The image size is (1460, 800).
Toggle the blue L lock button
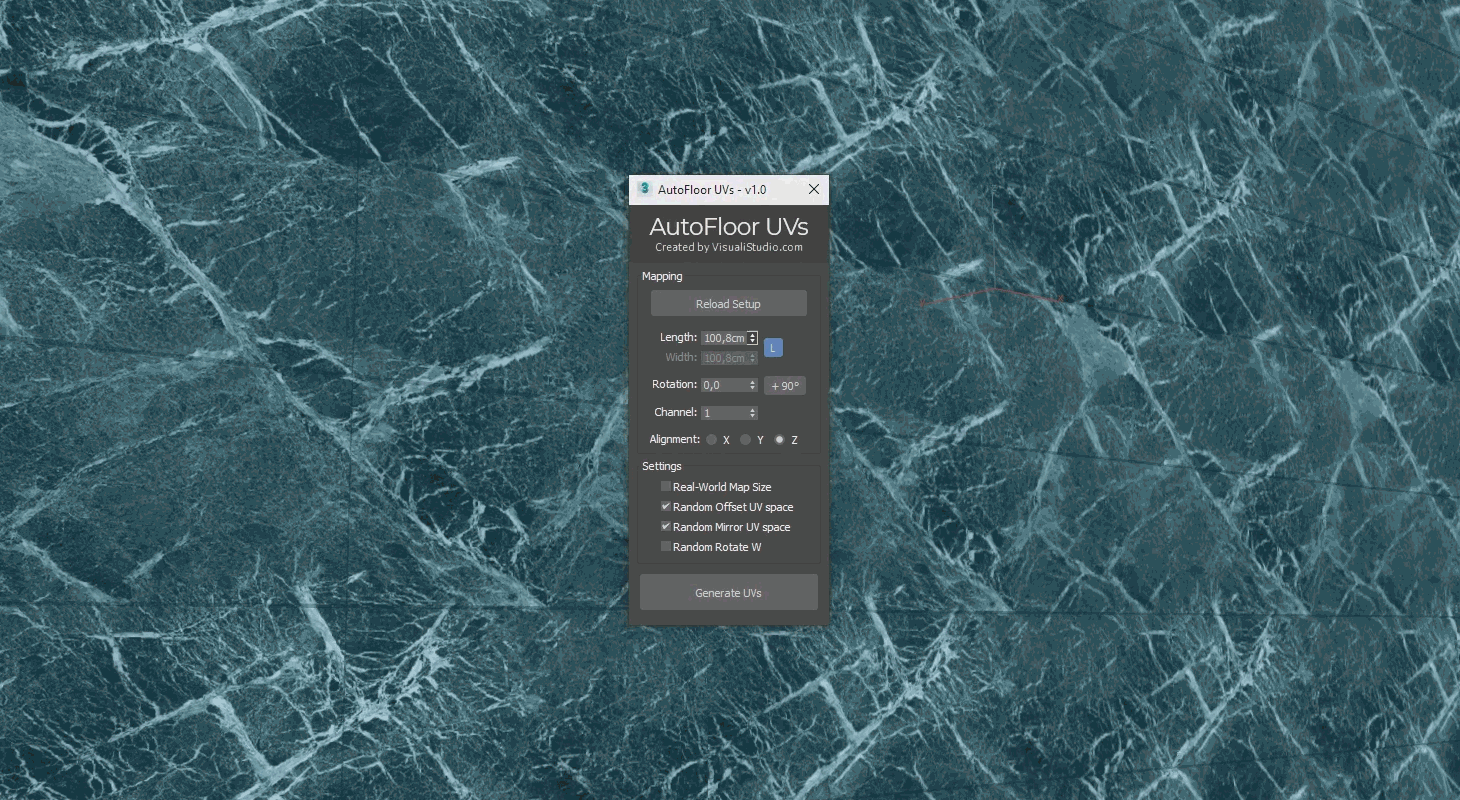click(x=773, y=348)
